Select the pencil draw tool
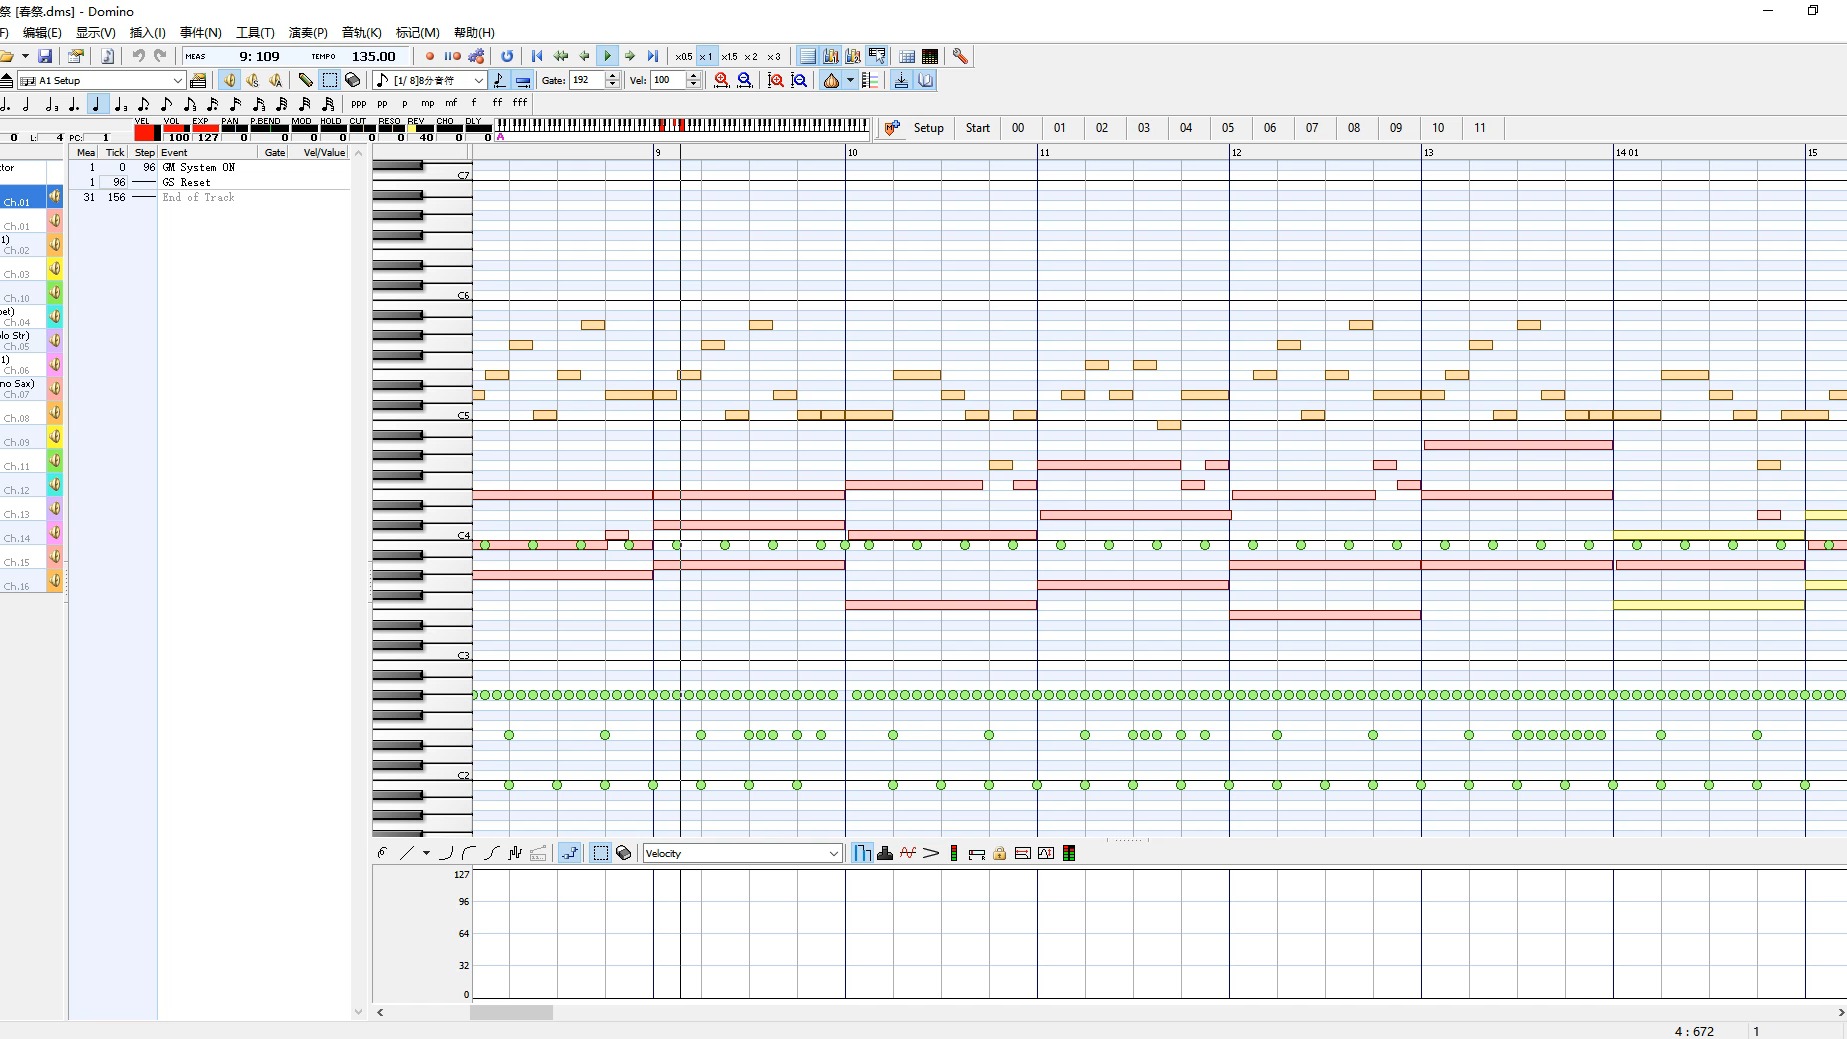 (x=306, y=81)
